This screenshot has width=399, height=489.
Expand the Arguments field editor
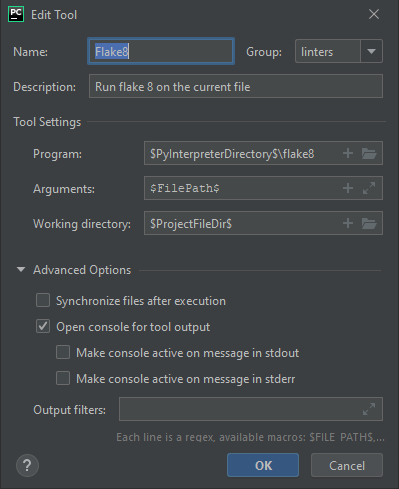tap(369, 188)
